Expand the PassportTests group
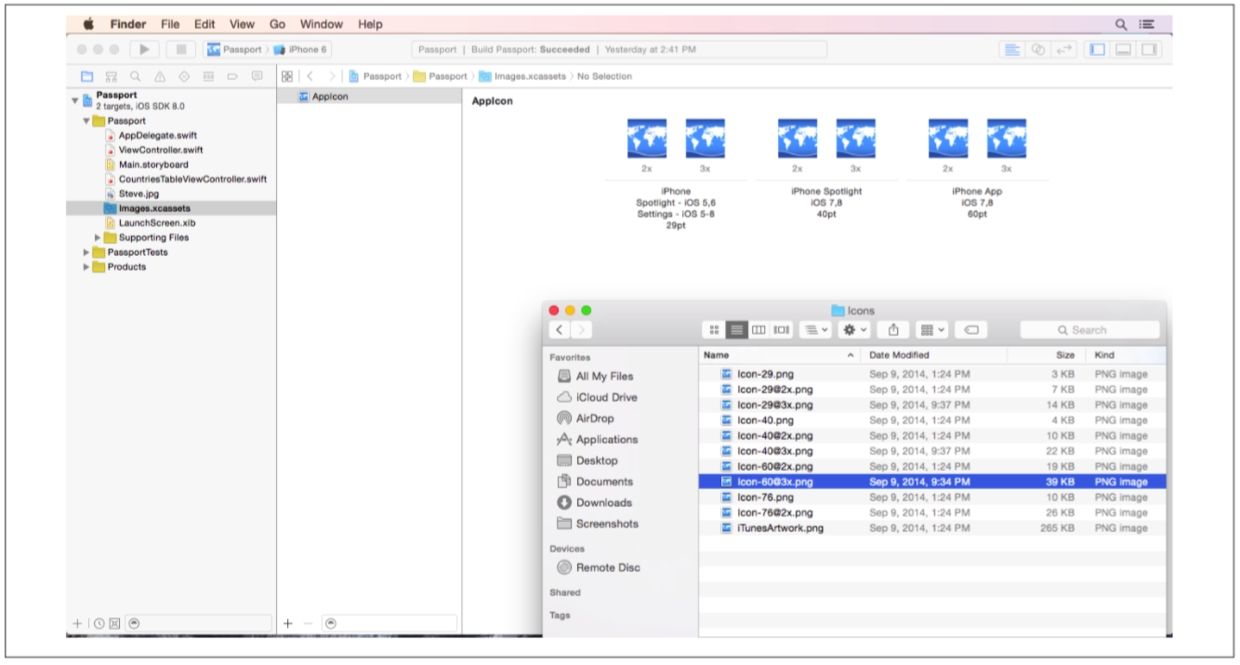Viewport: 1240px width, 665px height. point(87,253)
